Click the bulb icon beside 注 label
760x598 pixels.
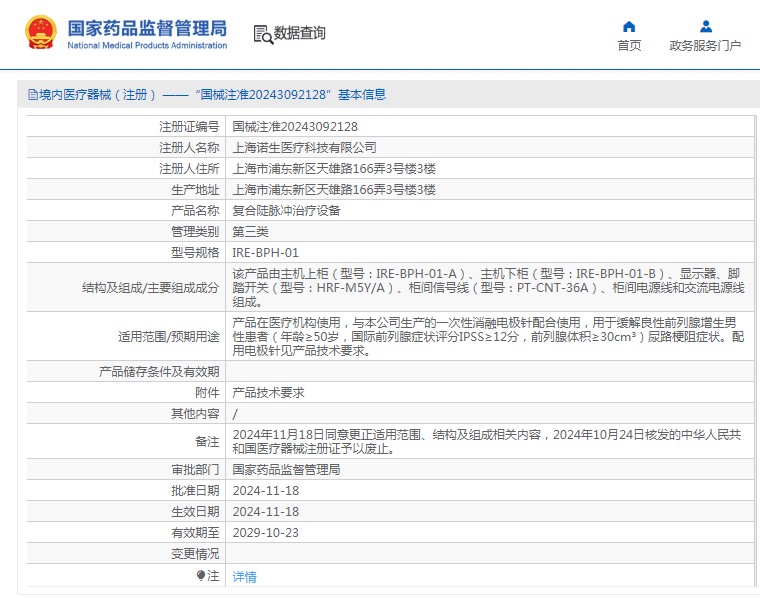tap(201, 576)
